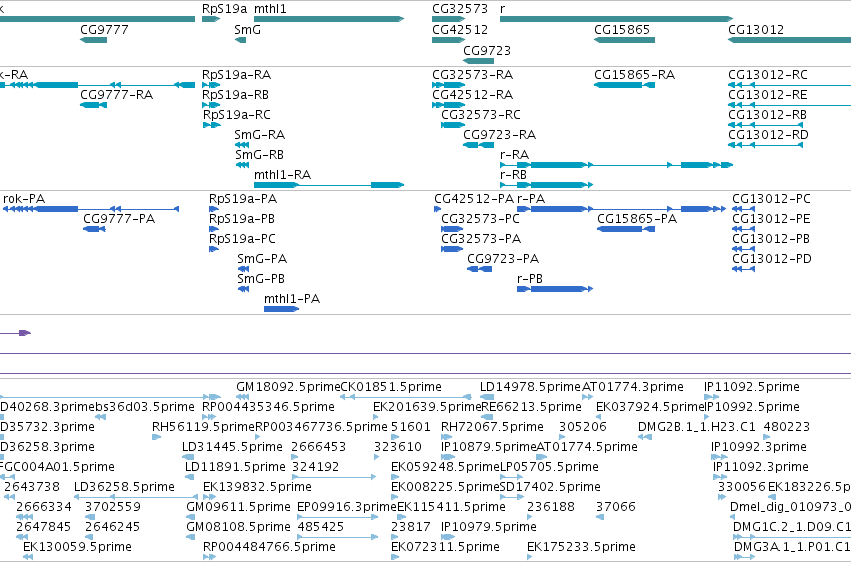Screen dimensions: 851x562
Task: Open transcript CG9777-RA
Action: (x=93, y=105)
